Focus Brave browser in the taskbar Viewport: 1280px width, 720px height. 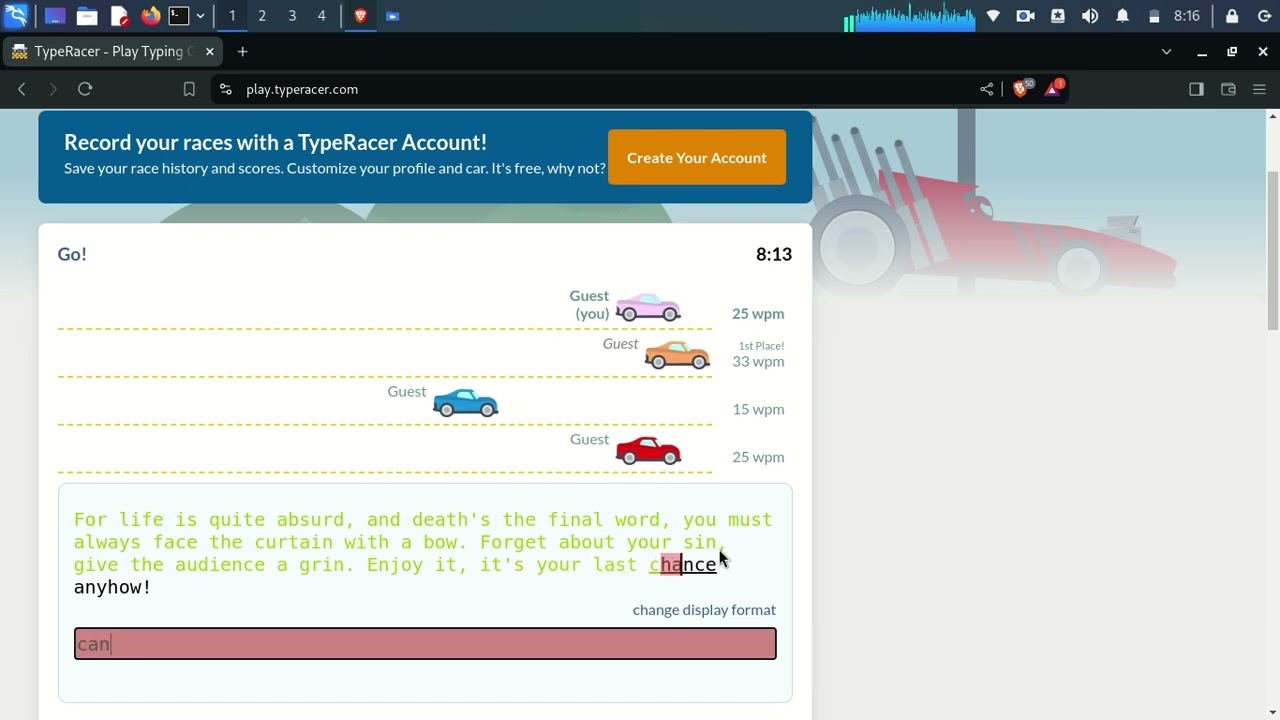[x=361, y=16]
